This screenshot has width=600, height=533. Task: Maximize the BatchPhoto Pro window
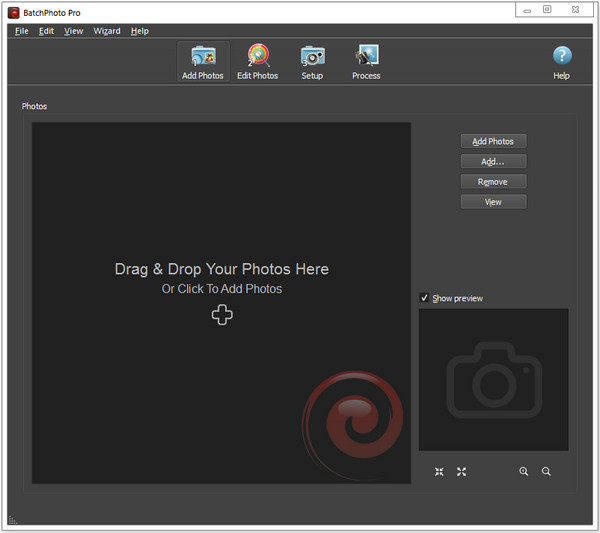[x=547, y=9]
